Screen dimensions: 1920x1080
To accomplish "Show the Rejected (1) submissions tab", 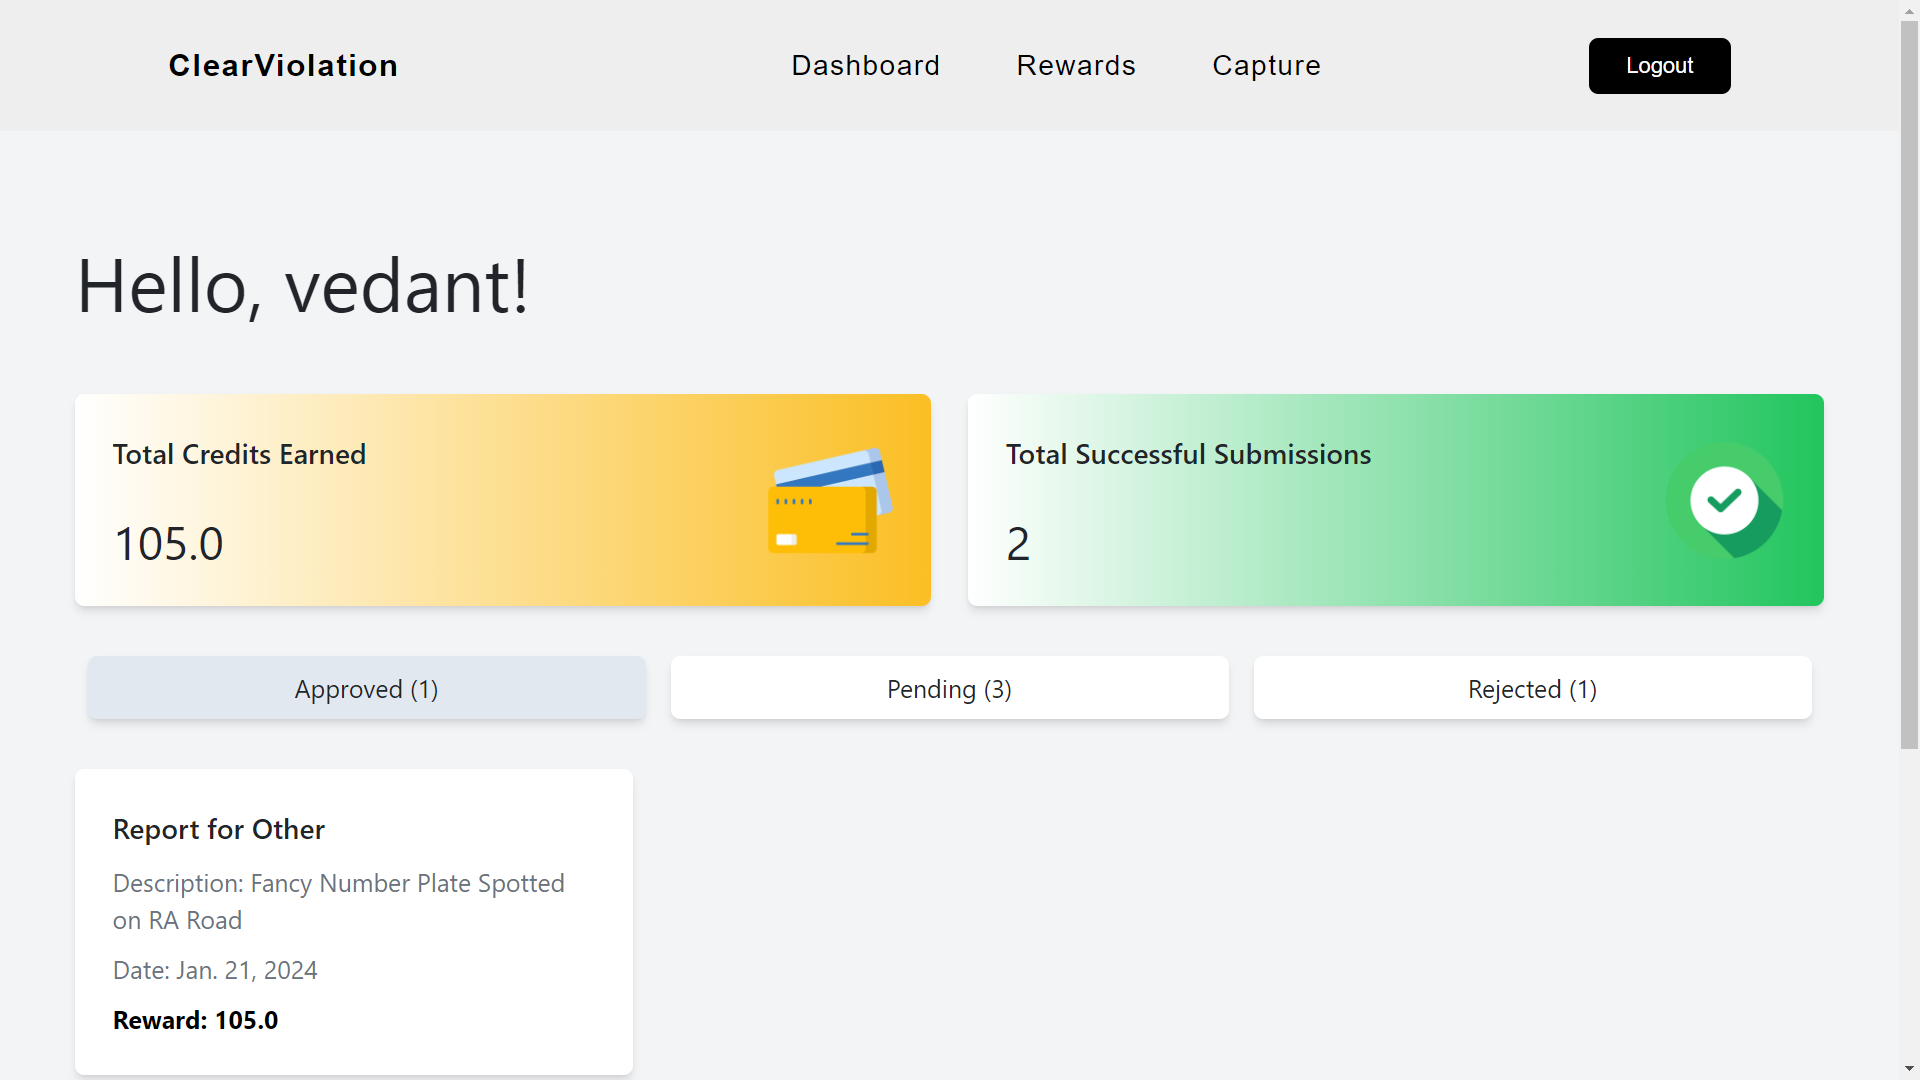I will point(1532,689).
